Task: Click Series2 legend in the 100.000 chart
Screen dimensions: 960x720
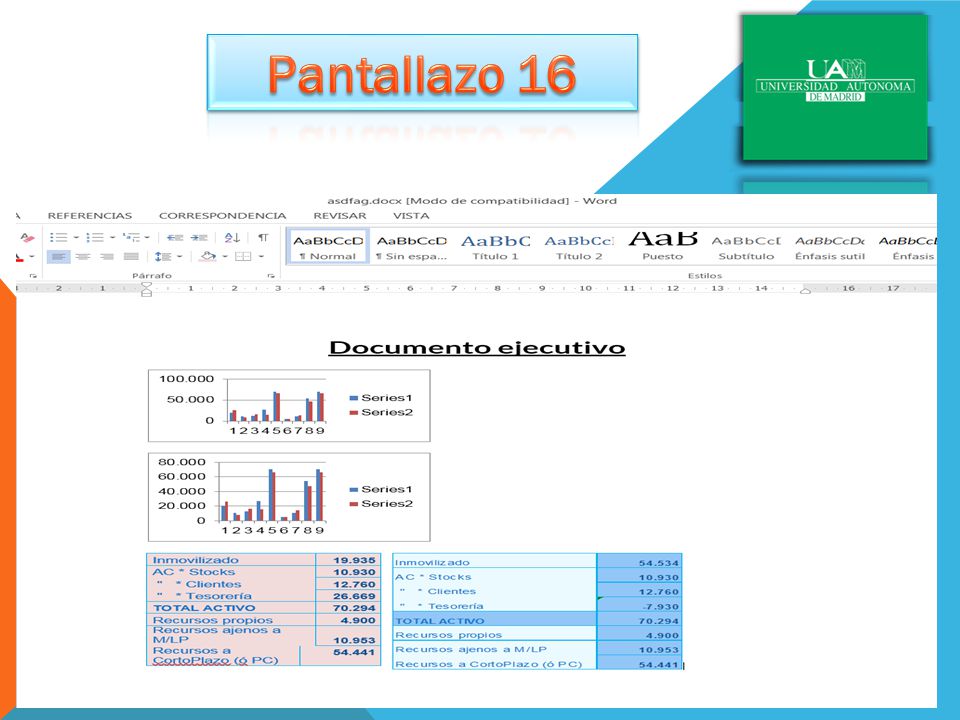Action: [x=381, y=413]
